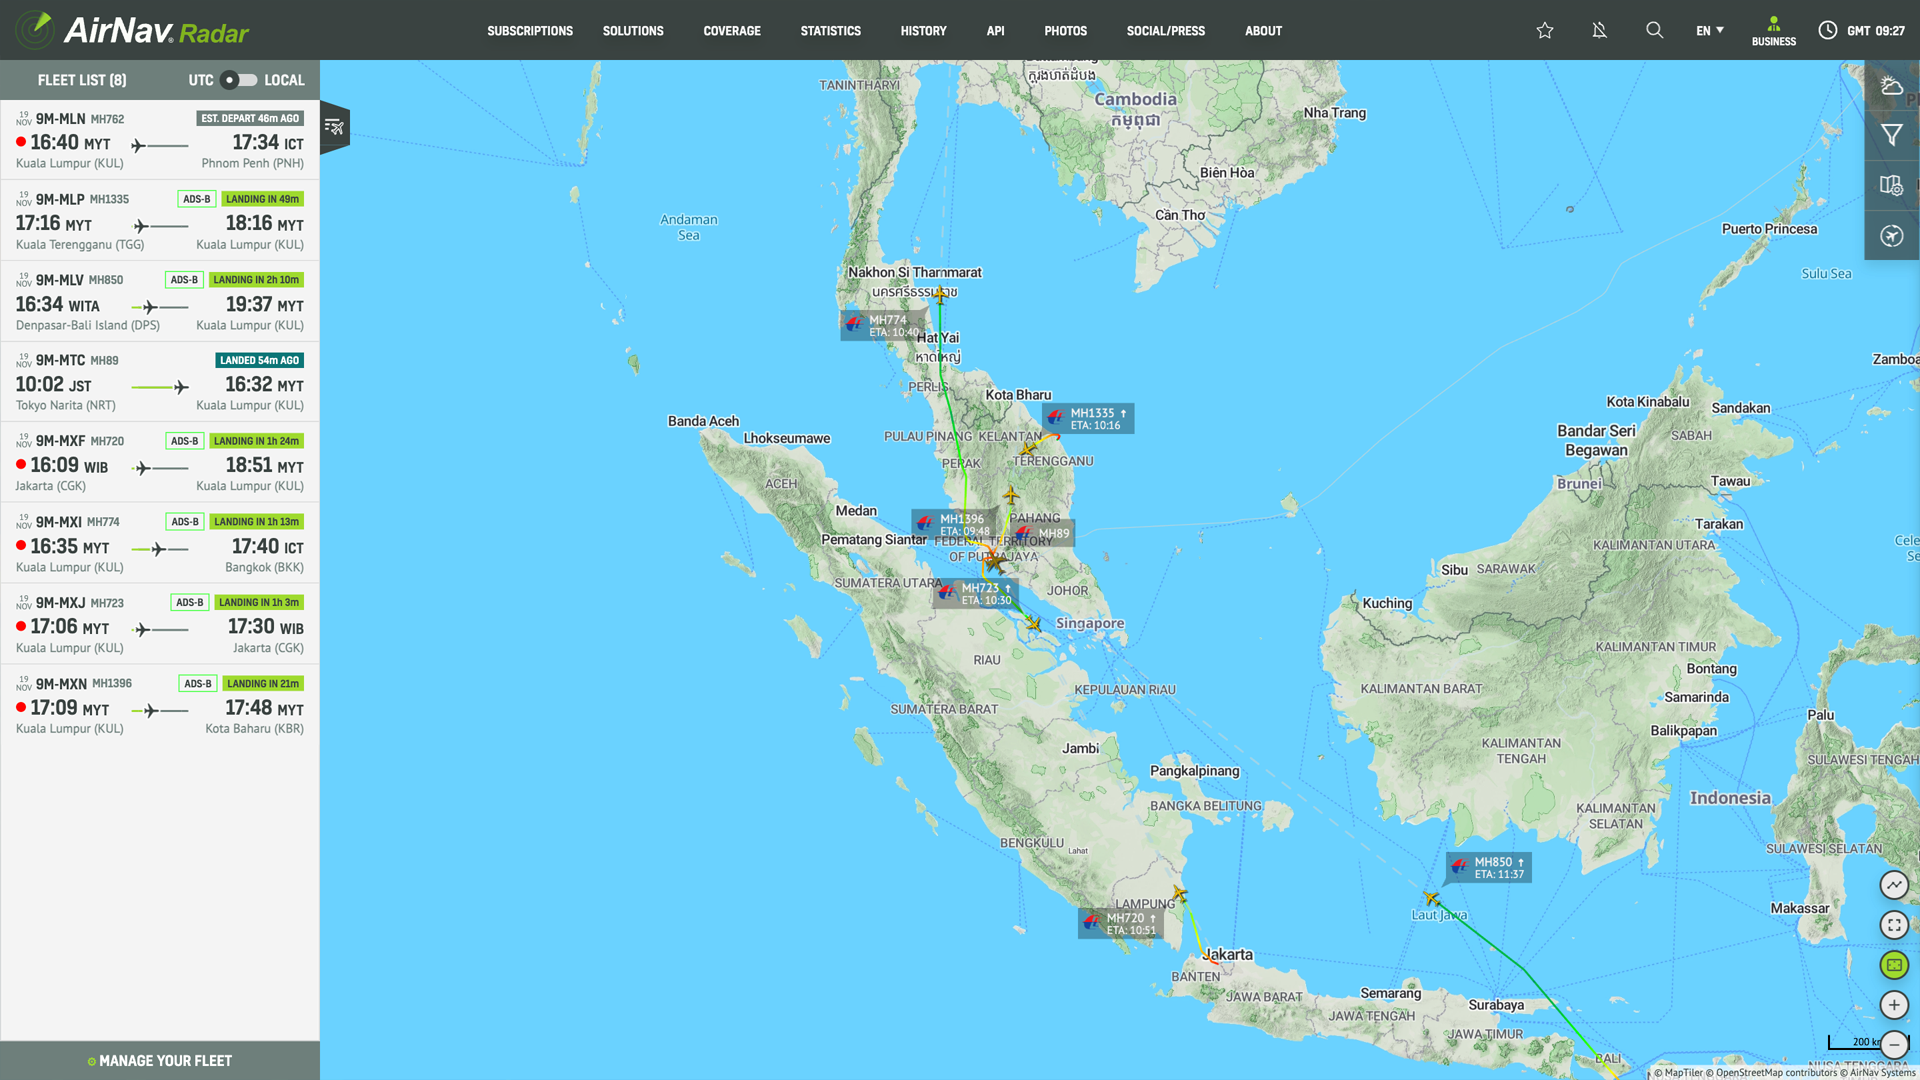Open the map filter funnel icon
This screenshot has height=1080, width=1920.
(1891, 135)
